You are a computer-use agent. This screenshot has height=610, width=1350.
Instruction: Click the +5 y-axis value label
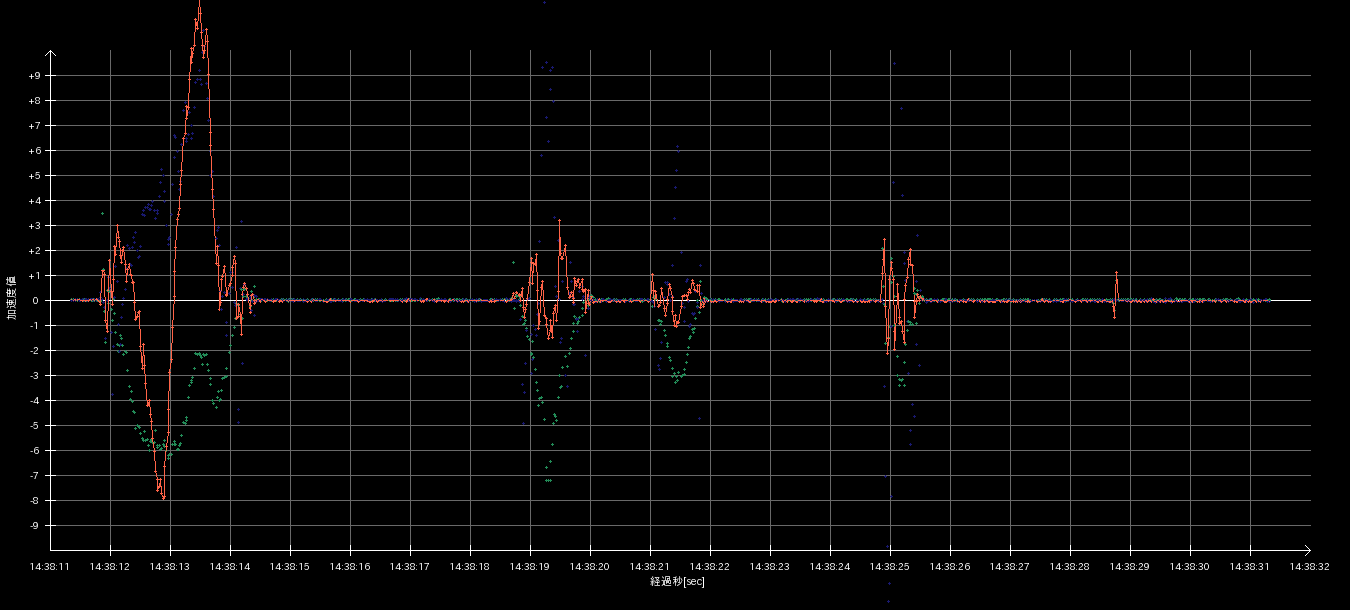pyautogui.click(x=35, y=176)
